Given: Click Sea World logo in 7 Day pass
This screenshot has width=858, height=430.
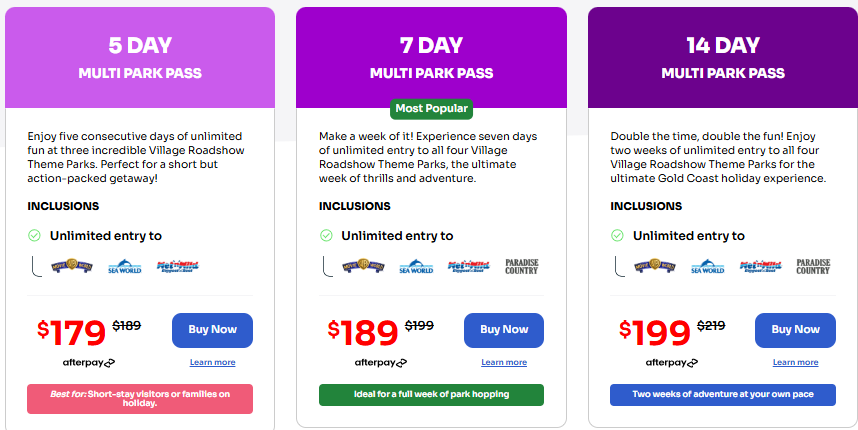Looking at the screenshot, I should coord(416,267).
